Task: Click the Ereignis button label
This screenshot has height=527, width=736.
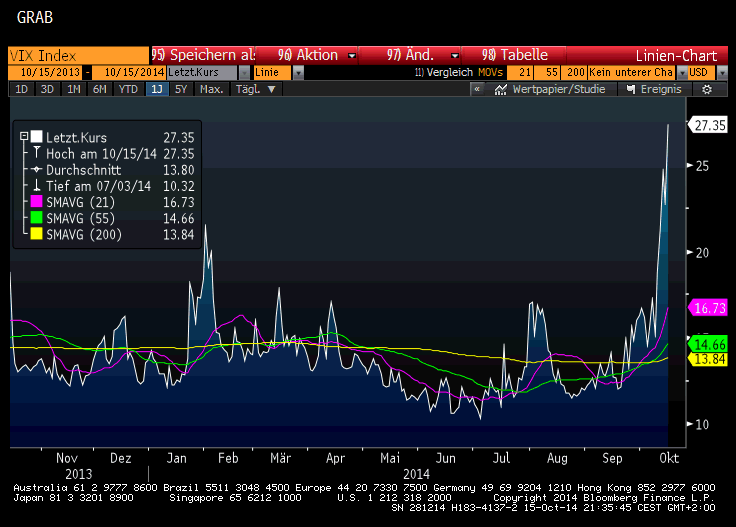Action: pos(661,89)
